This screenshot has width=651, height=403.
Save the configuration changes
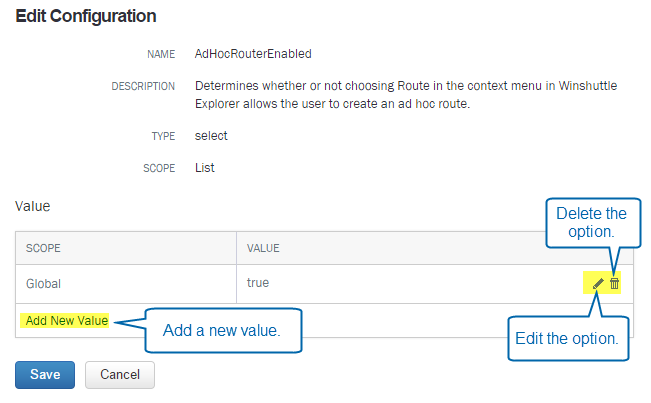click(45, 375)
